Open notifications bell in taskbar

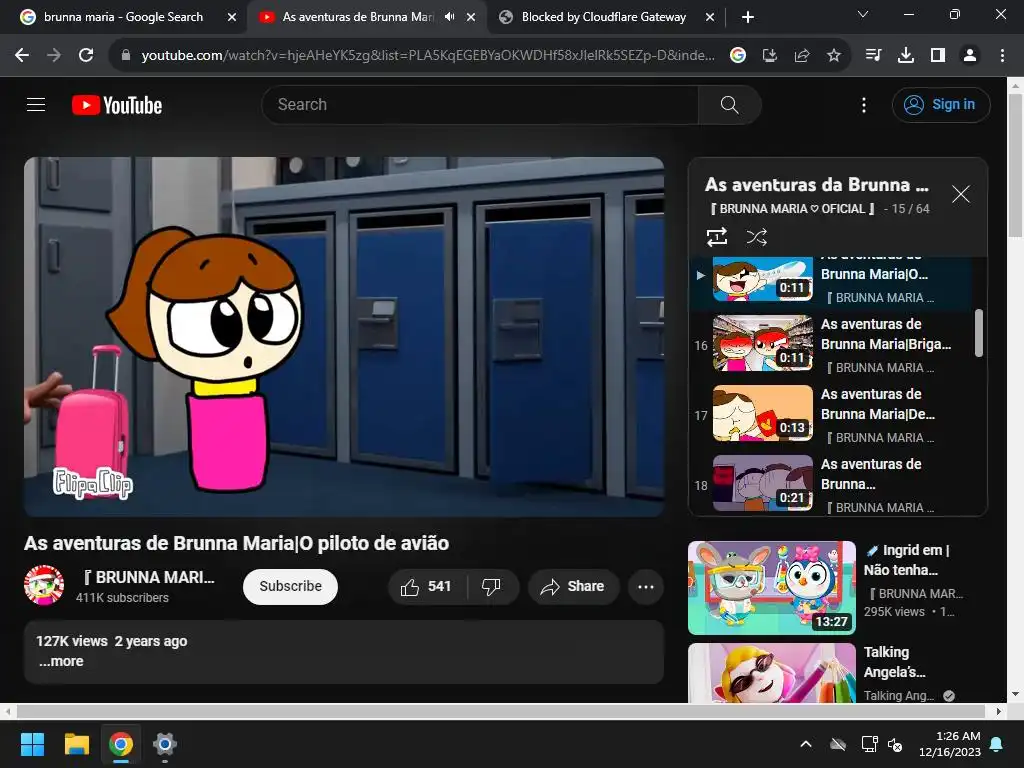tap(997, 744)
